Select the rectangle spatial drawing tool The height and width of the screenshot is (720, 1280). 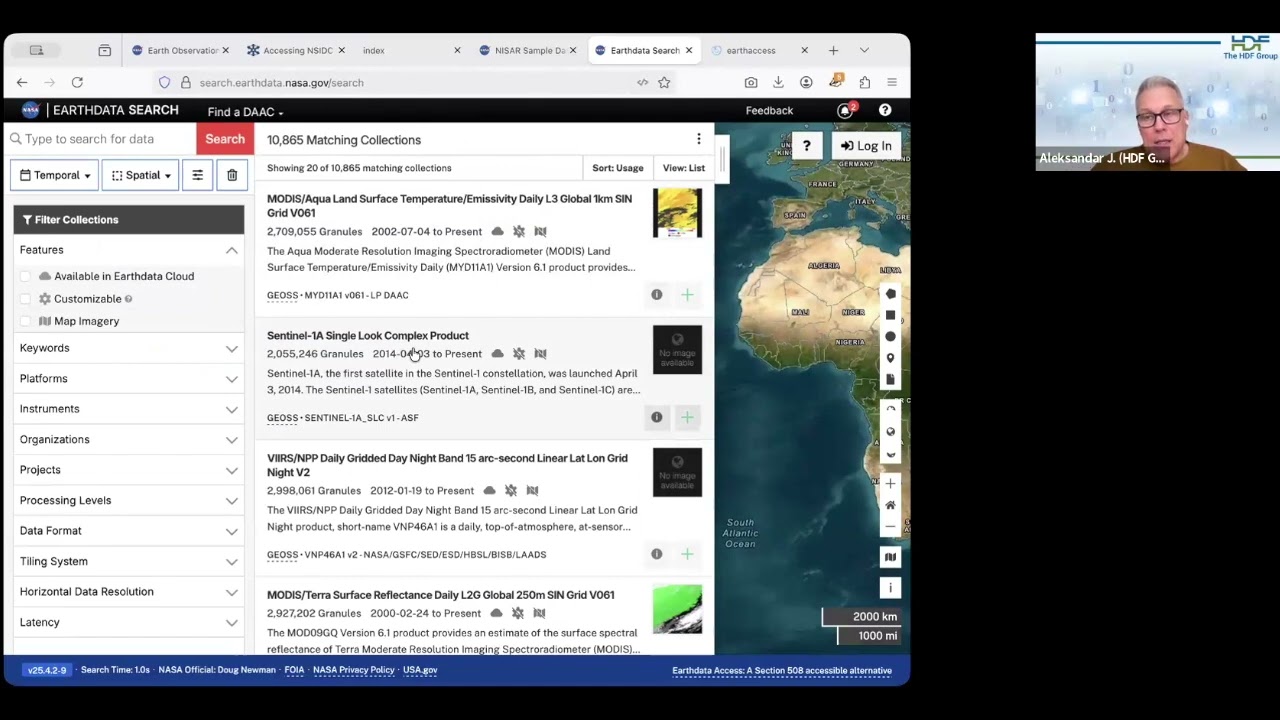[x=890, y=315]
